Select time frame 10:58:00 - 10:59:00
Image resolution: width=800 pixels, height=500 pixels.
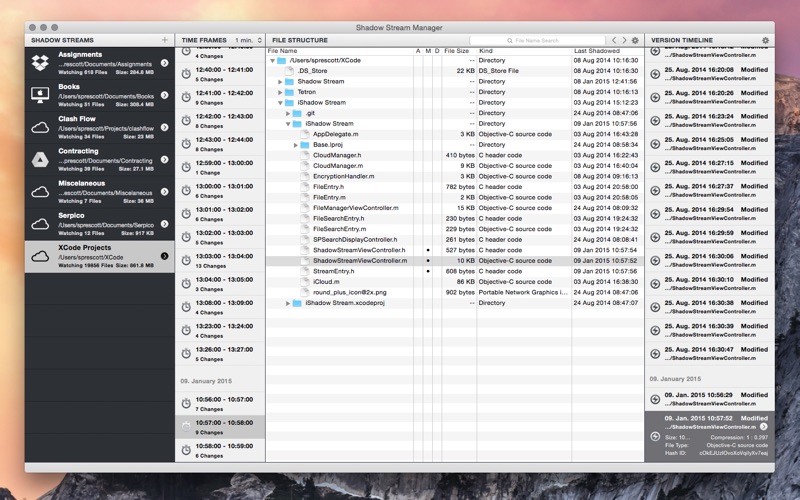(x=220, y=450)
